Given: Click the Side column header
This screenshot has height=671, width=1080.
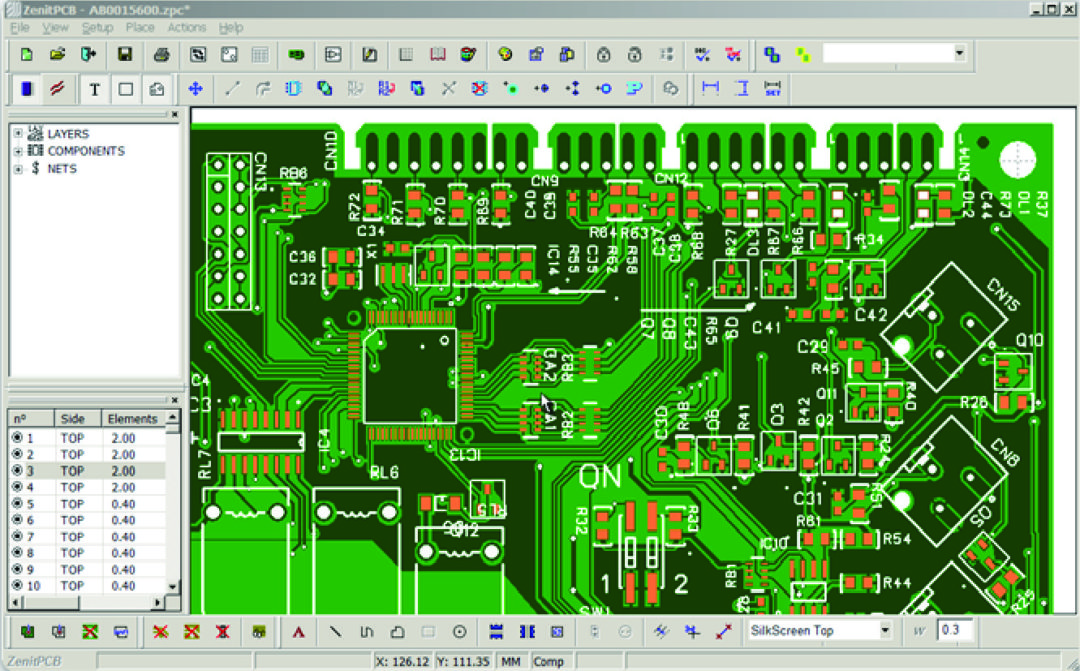Looking at the screenshot, I should [x=72, y=419].
